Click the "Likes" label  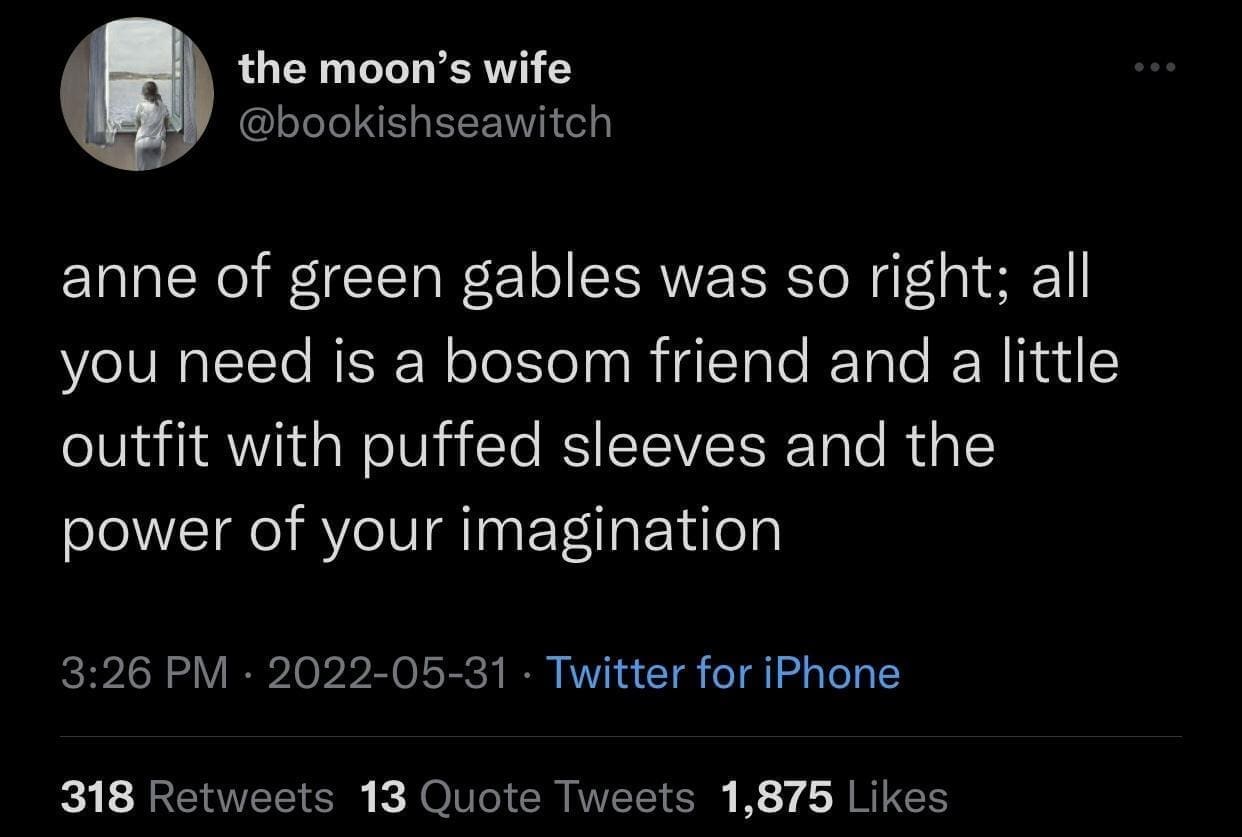click(896, 797)
